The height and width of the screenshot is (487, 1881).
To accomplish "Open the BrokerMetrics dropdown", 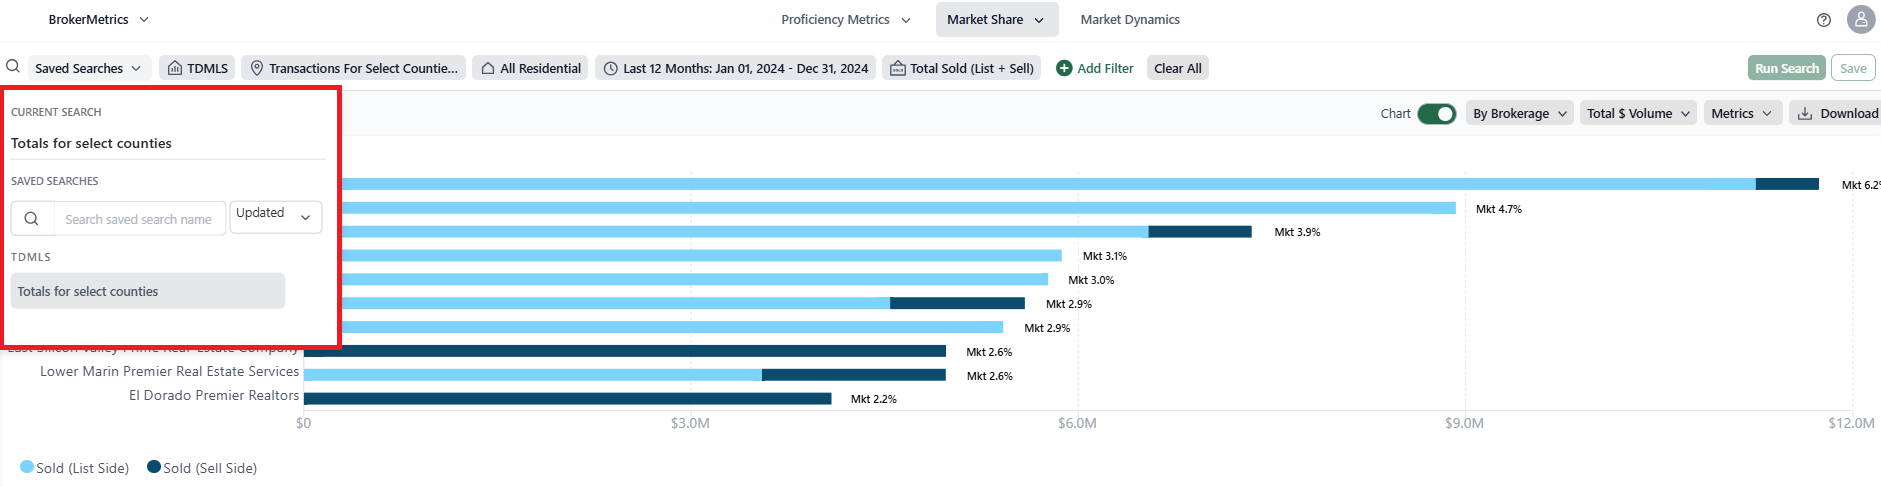I will (x=99, y=20).
